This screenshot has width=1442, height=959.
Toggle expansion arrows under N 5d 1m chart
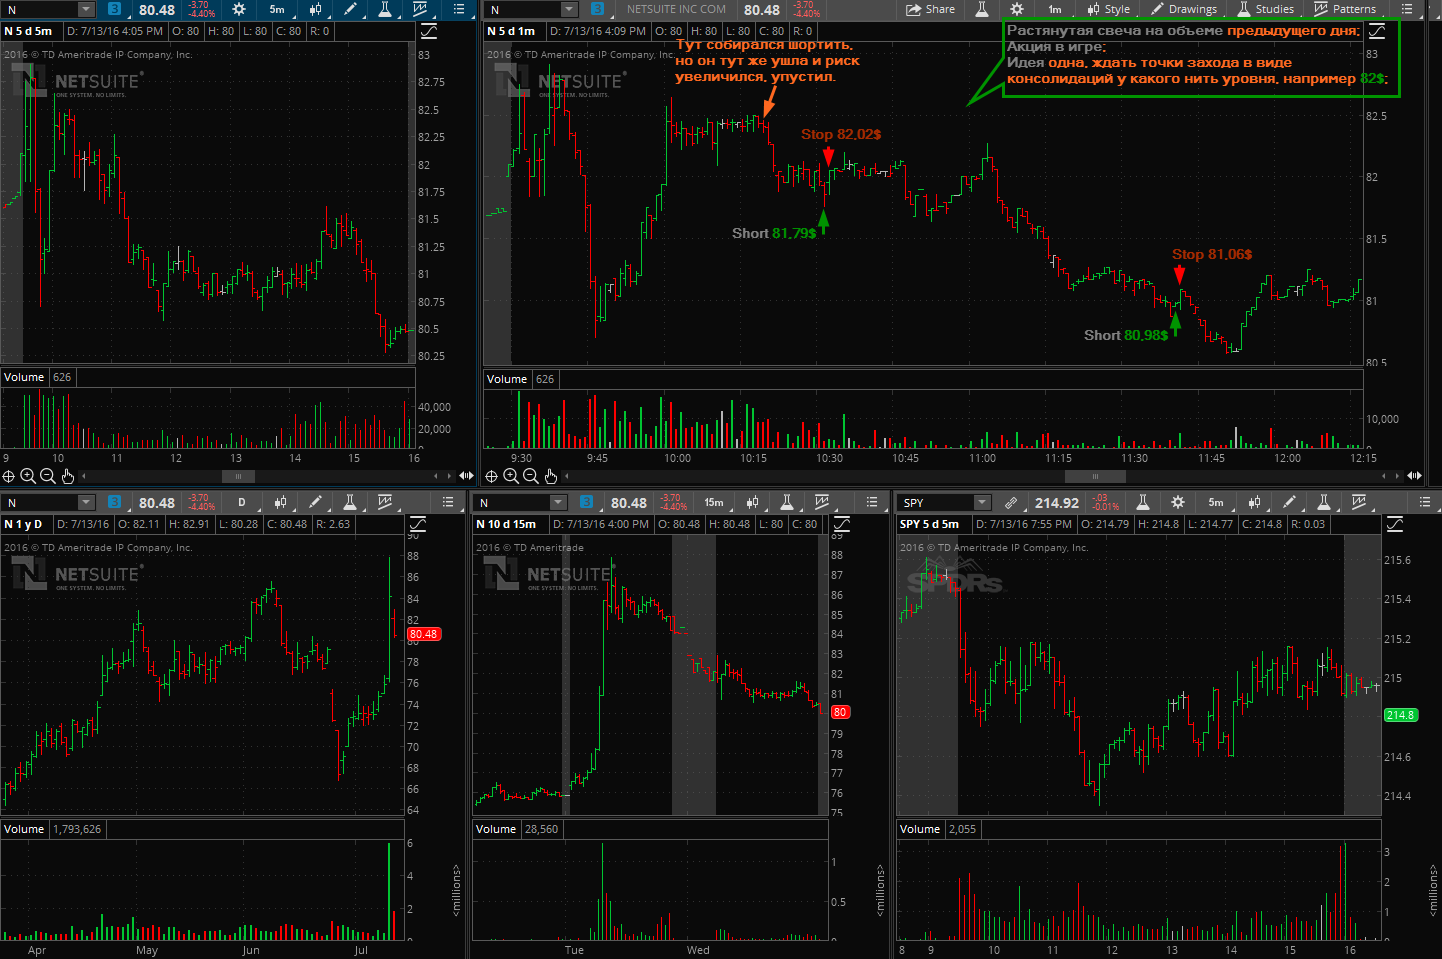[x=1414, y=476]
